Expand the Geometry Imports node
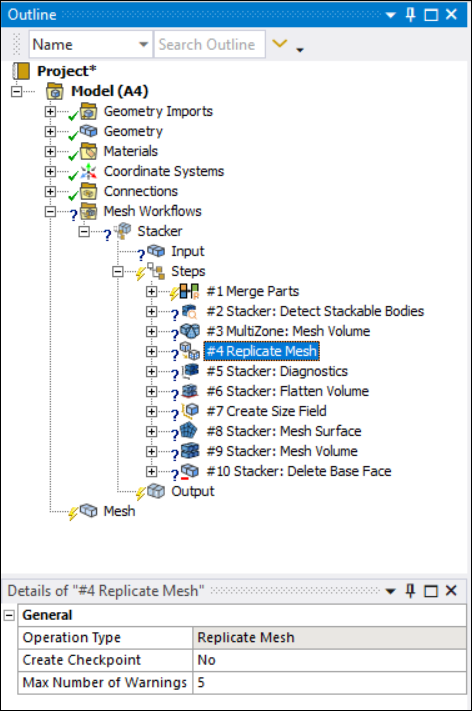The image size is (472, 711). point(50,111)
